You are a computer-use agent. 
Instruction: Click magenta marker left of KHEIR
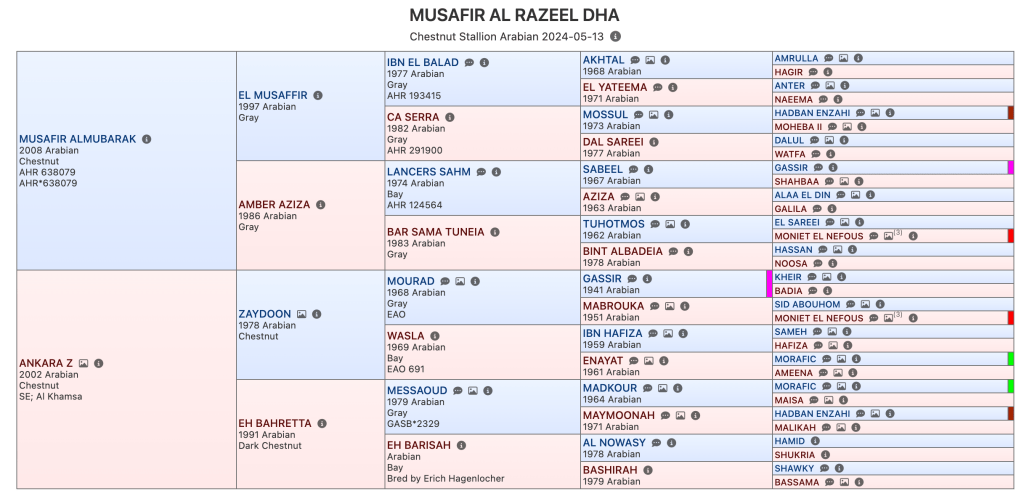(x=769, y=283)
